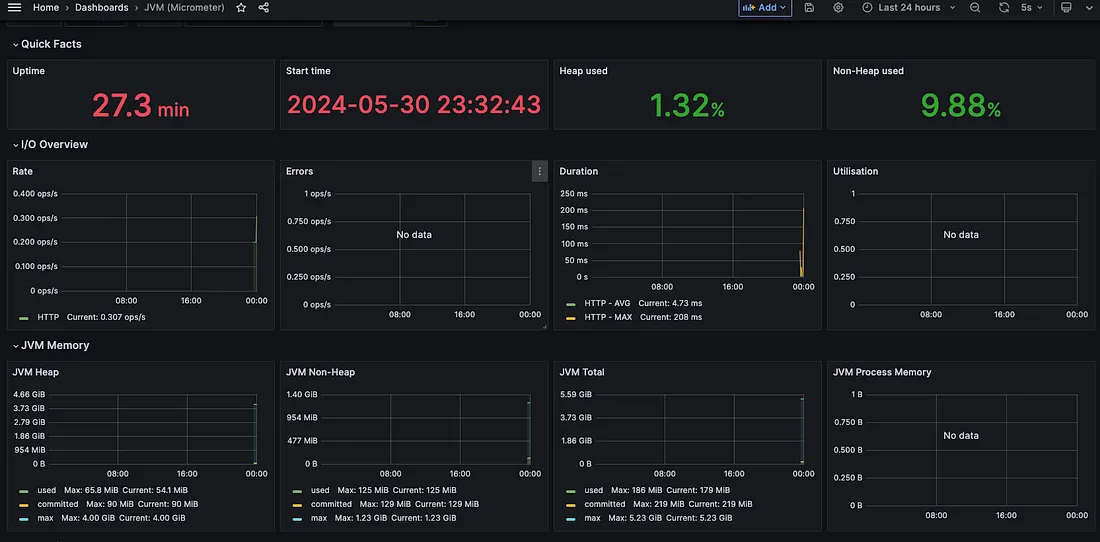This screenshot has height=542, width=1100.
Task: Click the share dashboard icon
Action: (x=264, y=8)
